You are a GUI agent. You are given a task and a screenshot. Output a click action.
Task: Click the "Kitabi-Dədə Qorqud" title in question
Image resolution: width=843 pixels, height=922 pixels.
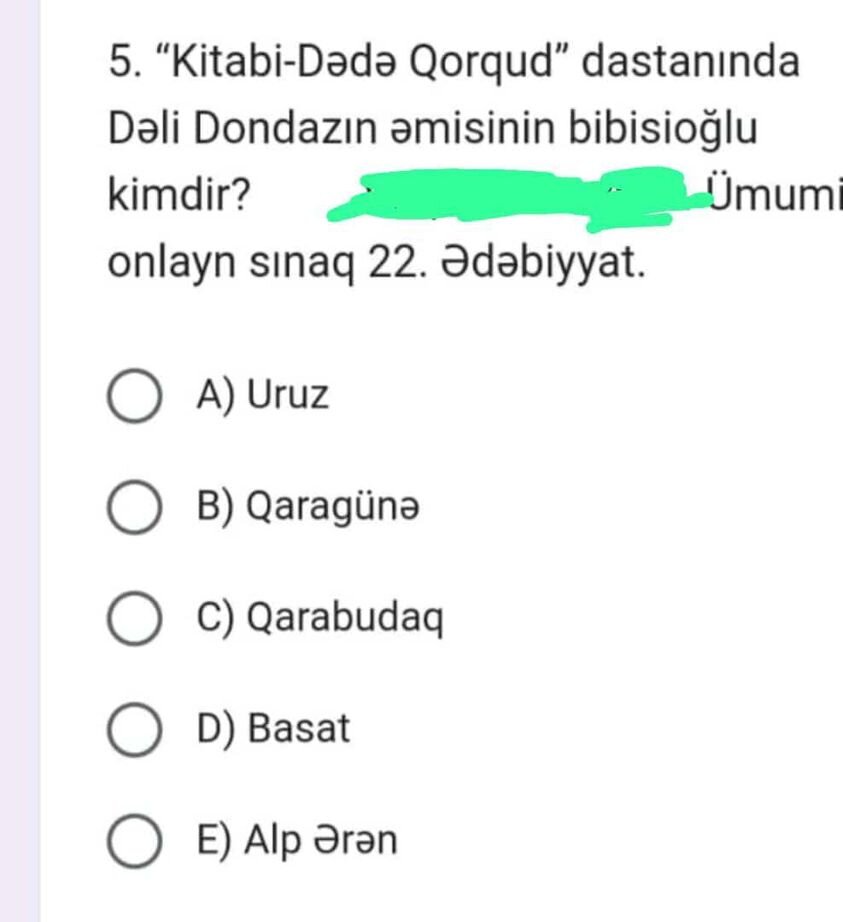(x=362, y=62)
